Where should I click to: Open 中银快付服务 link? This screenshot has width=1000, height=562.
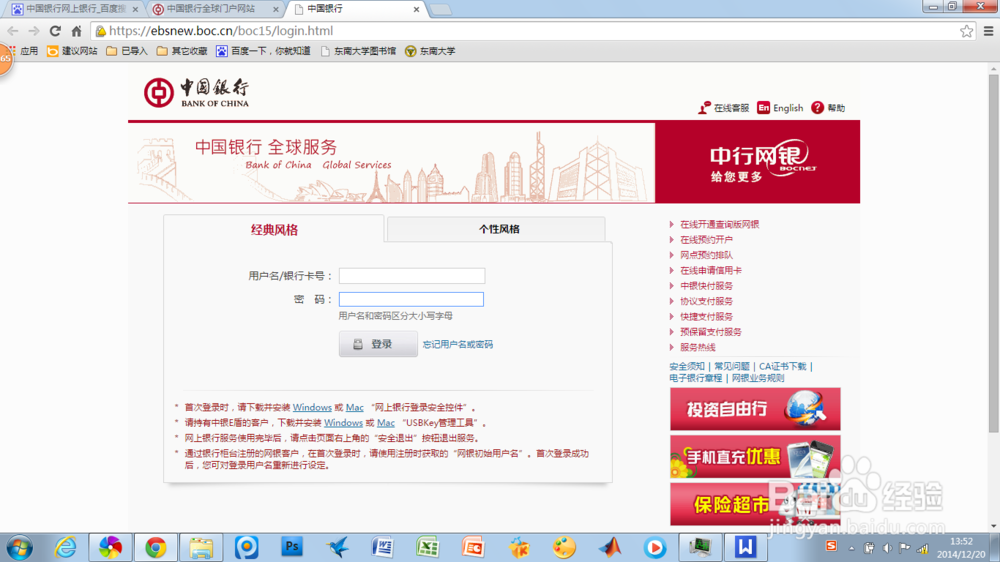coord(706,286)
